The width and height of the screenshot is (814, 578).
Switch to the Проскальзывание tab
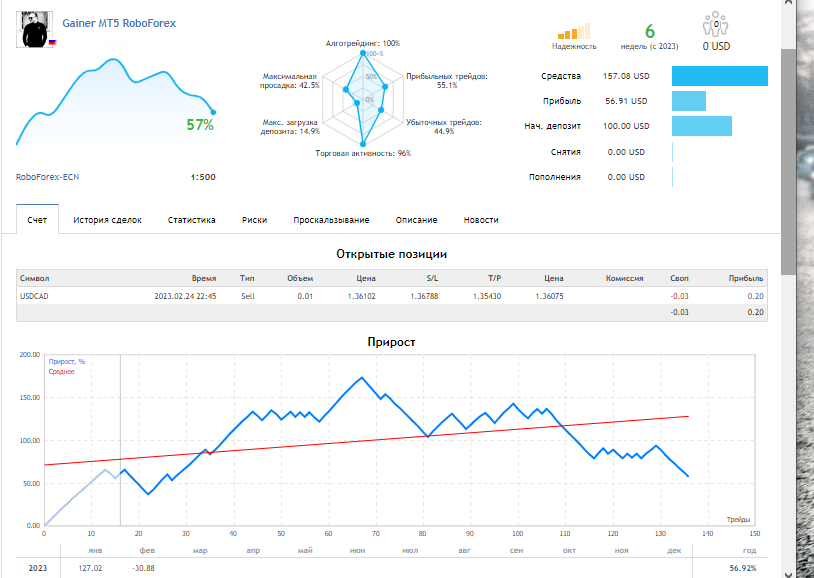331,220
